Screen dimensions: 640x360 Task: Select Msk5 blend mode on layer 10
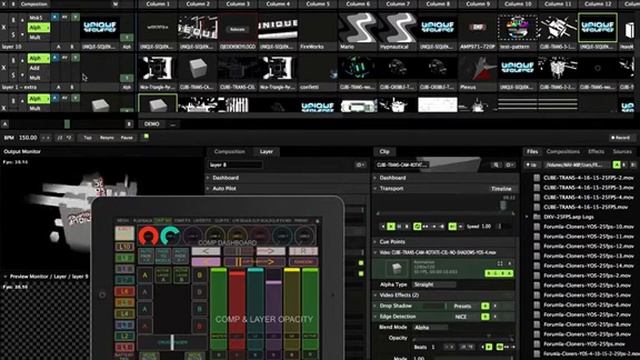pyautogui.click(x=36, y=18)
